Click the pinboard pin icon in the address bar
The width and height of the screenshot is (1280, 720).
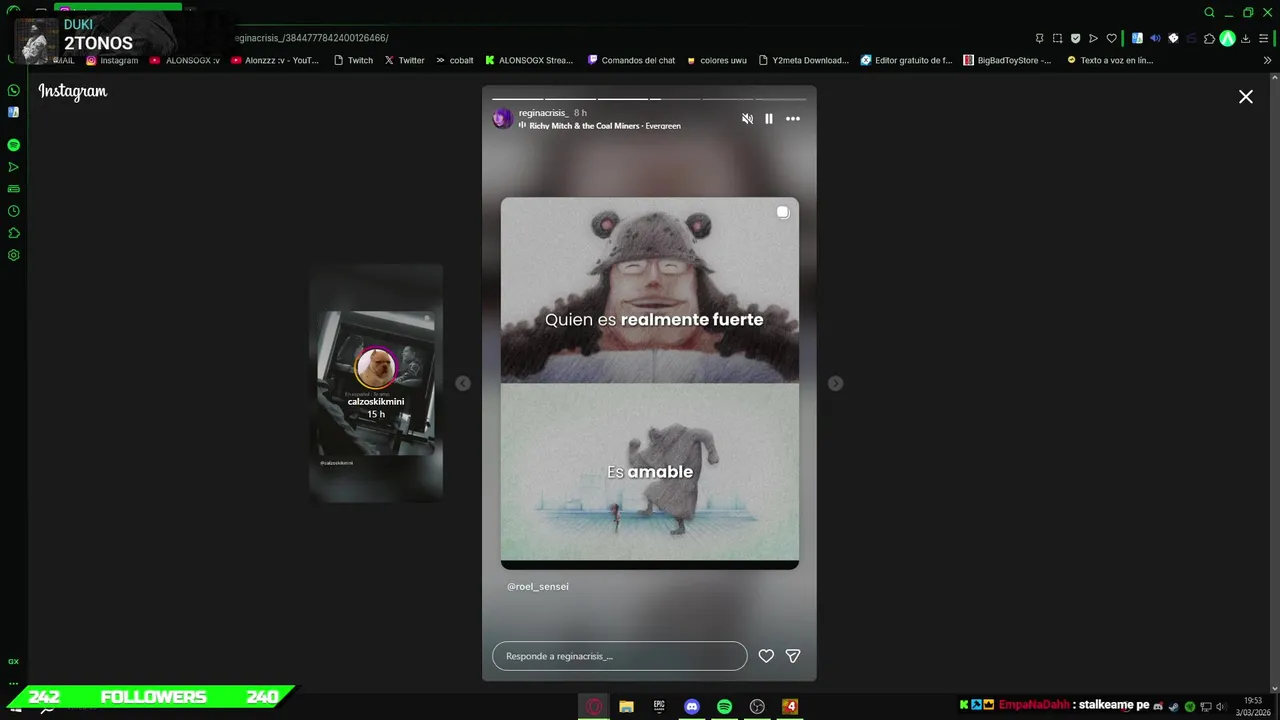tap(1039, 38)
